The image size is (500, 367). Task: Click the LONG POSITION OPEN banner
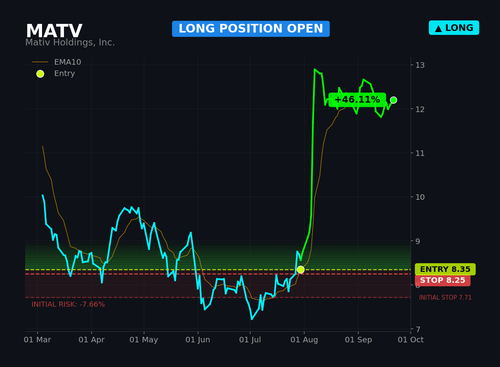coord(251,29)
